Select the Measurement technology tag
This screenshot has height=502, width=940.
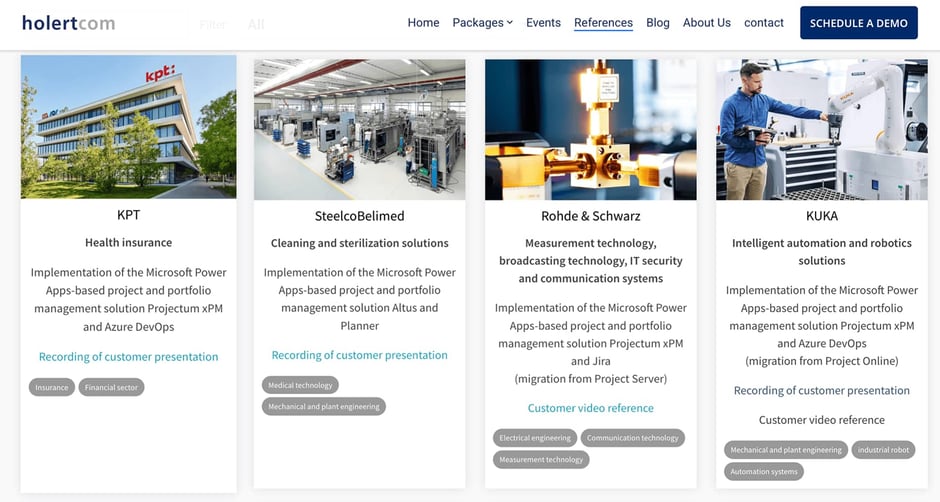point(541,459)
